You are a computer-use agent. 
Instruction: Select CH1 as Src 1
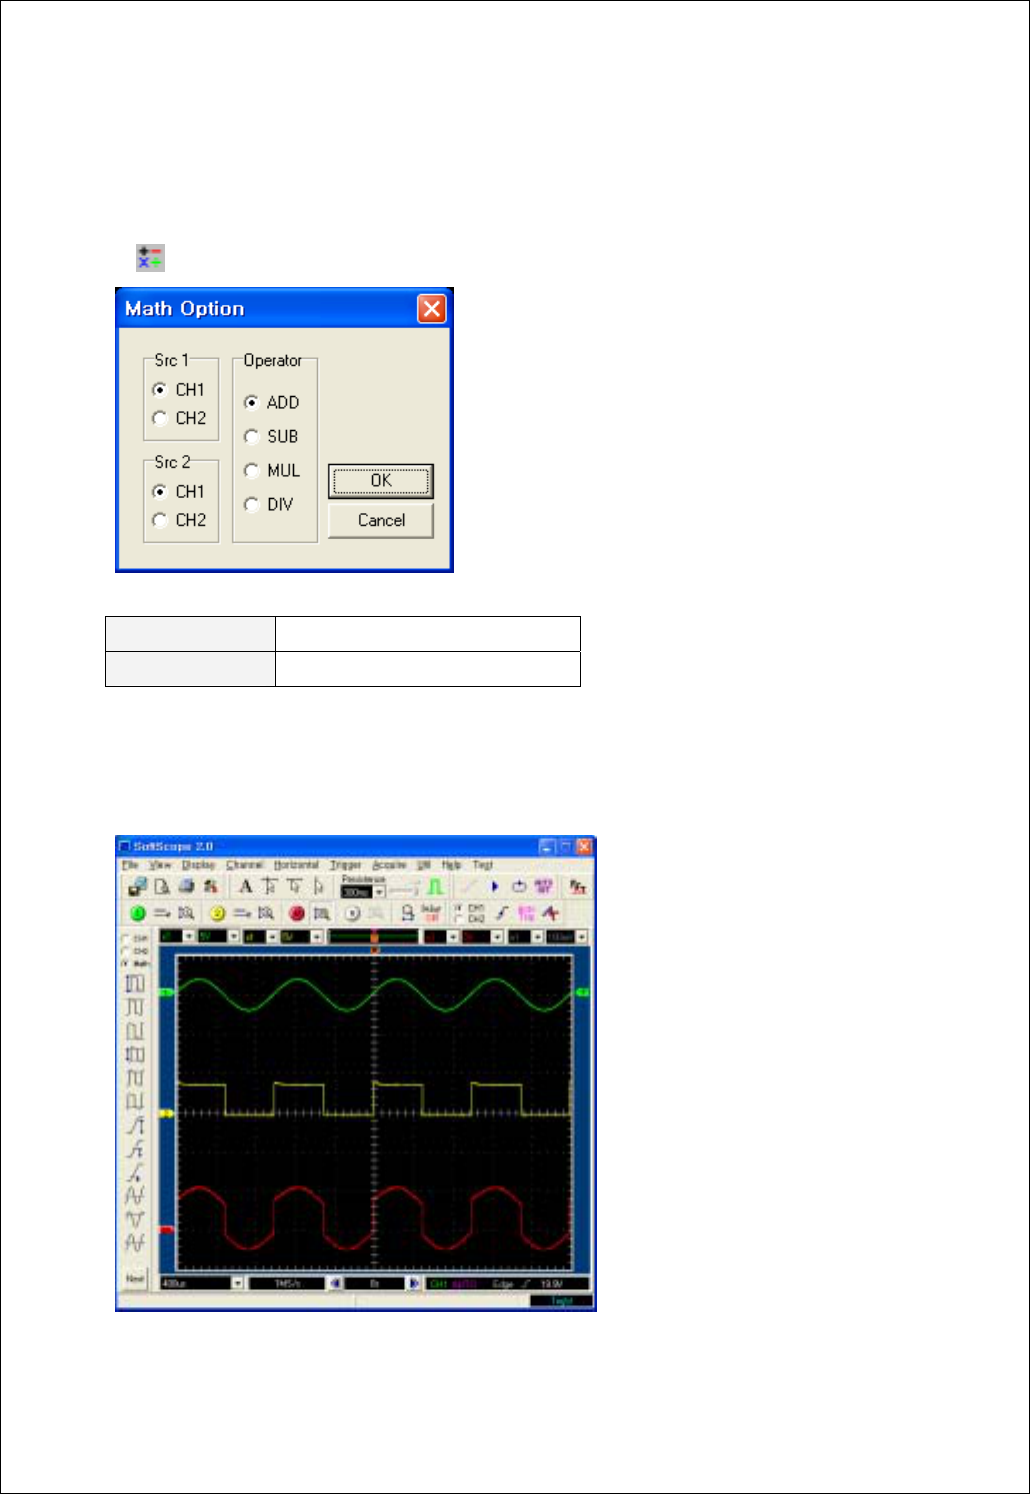tap(178, 390)
